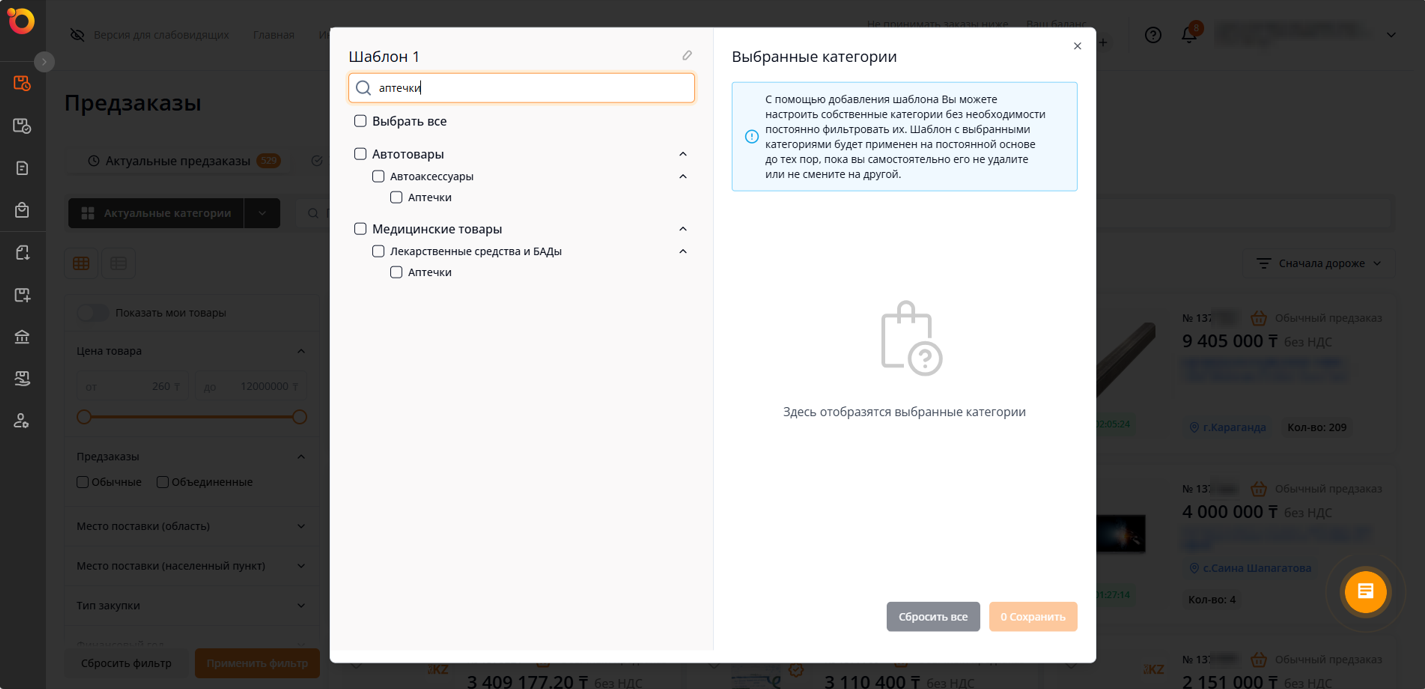Check the Объединенные preorders checkbox
Viewport: 1425px width, 689px height.
click(162, 482)
